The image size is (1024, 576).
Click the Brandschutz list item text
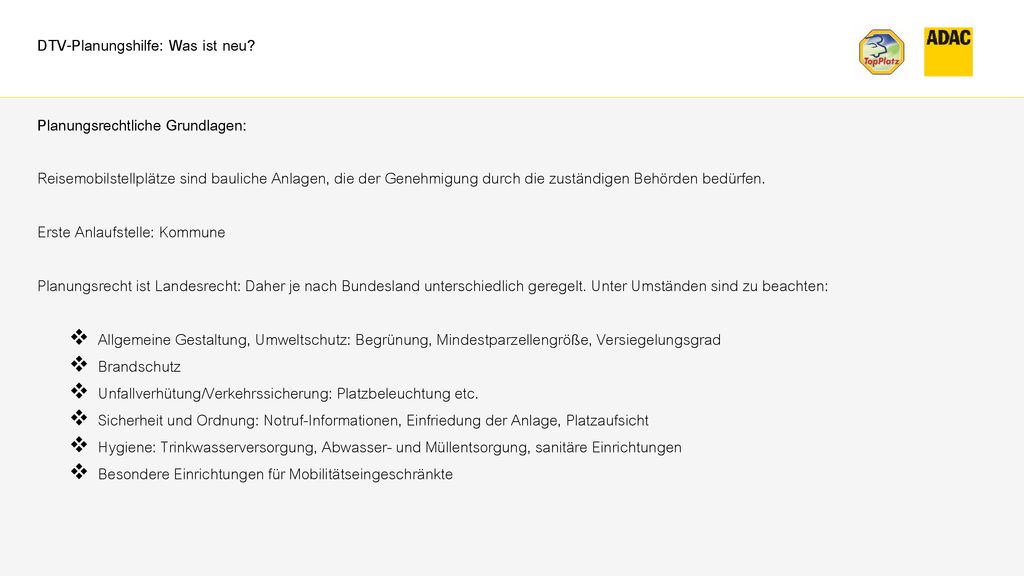coord(139,367)
